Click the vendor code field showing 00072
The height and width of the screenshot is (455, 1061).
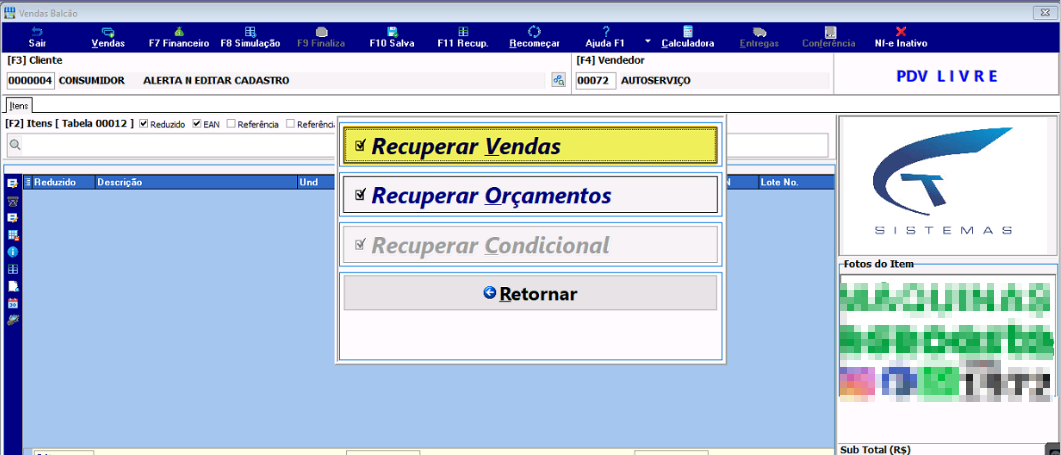[x=595, y=81]
